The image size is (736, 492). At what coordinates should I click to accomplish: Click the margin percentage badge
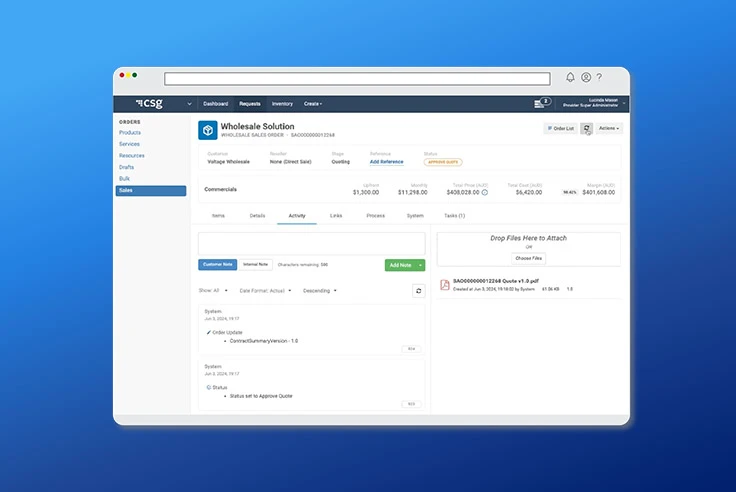(569, 192)
